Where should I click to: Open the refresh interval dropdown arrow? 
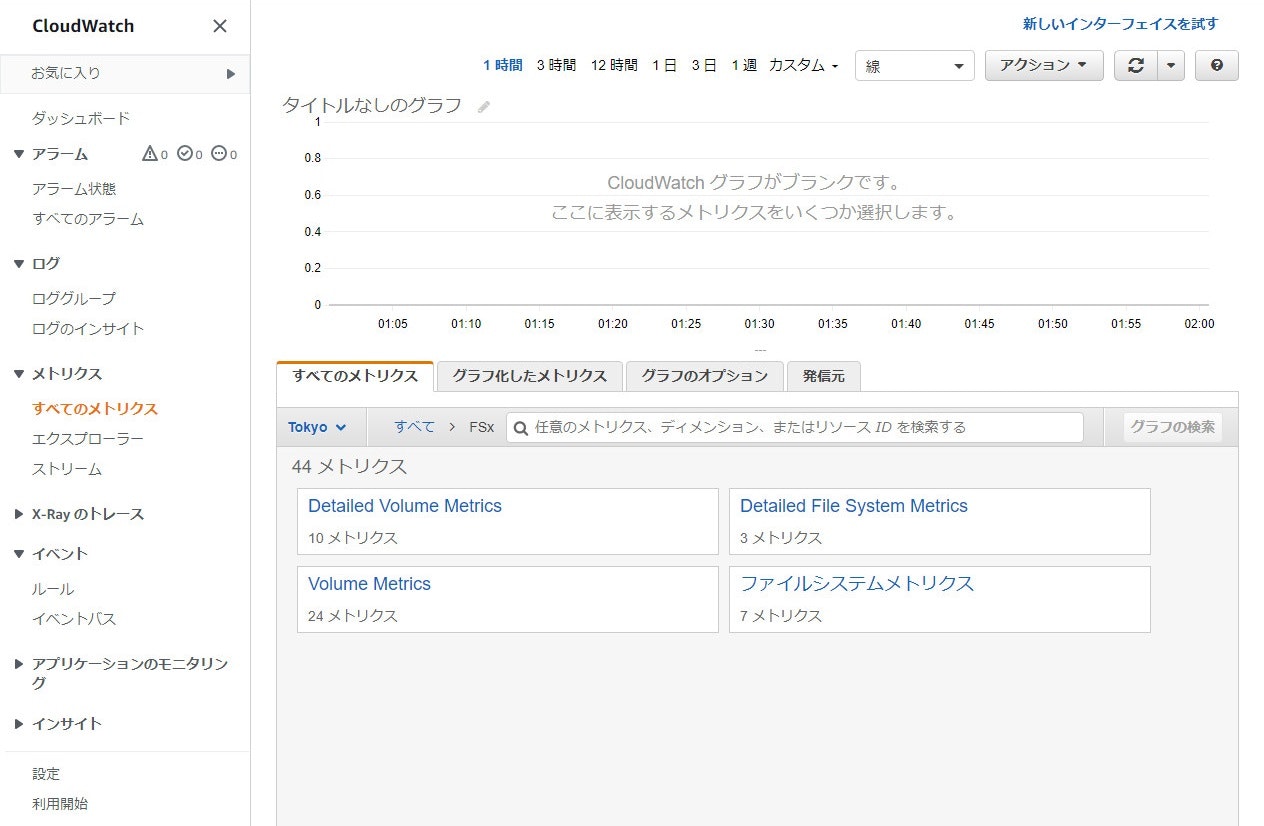1171,65
